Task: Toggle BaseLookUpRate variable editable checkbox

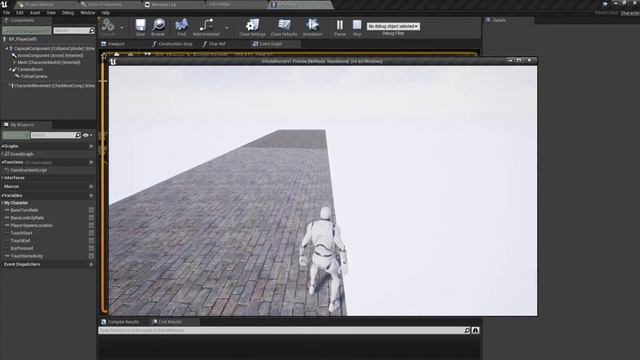Action: coord(91,218)
